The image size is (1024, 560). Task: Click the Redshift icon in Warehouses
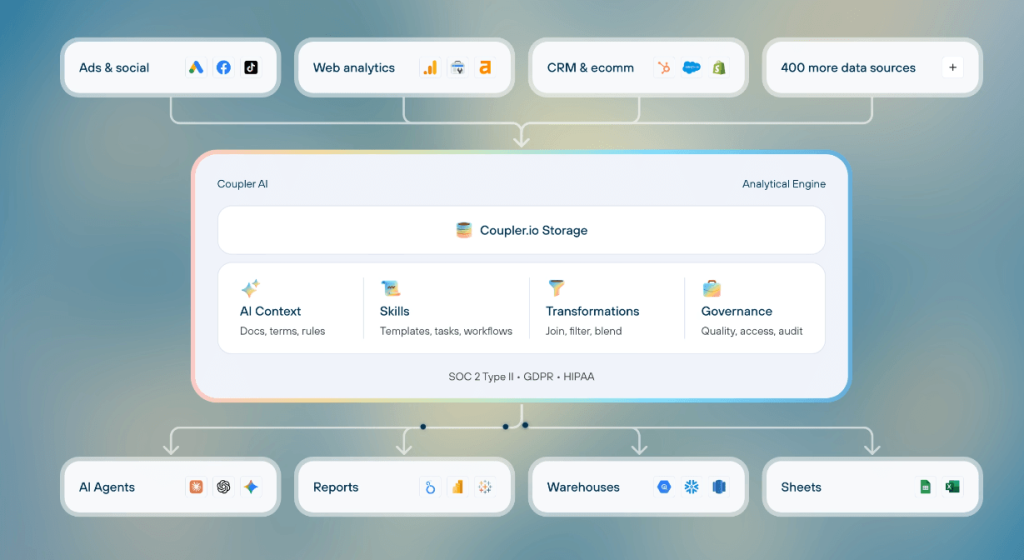[719, 487]
